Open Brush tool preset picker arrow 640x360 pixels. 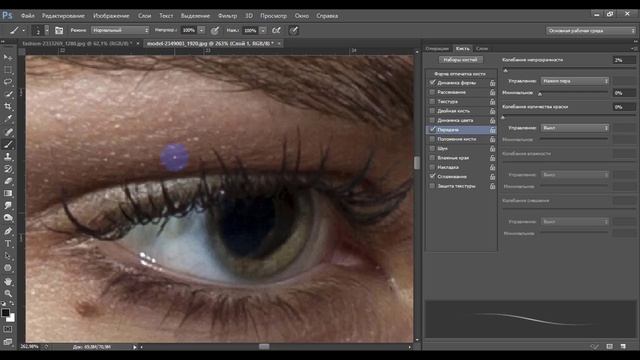[x=23, y=30]
